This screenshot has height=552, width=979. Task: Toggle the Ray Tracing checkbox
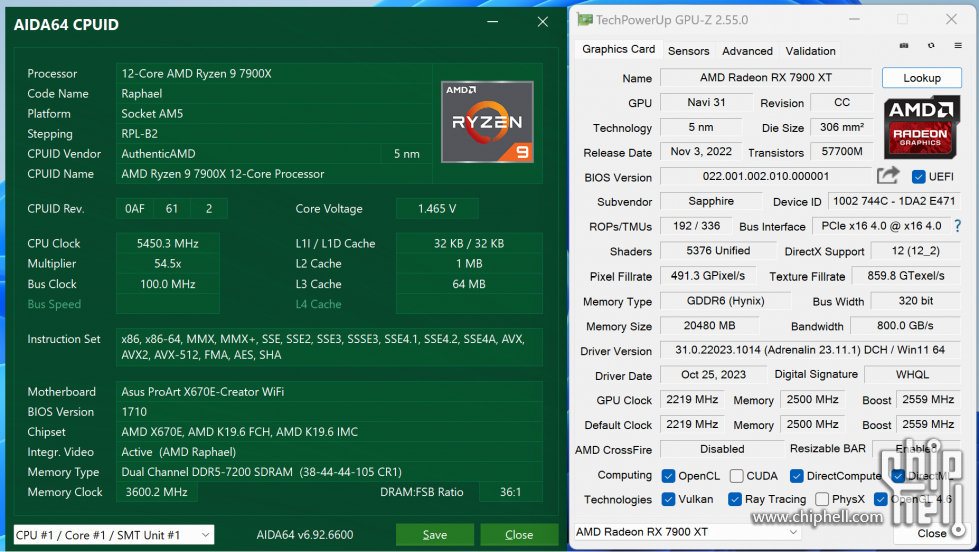735,500
